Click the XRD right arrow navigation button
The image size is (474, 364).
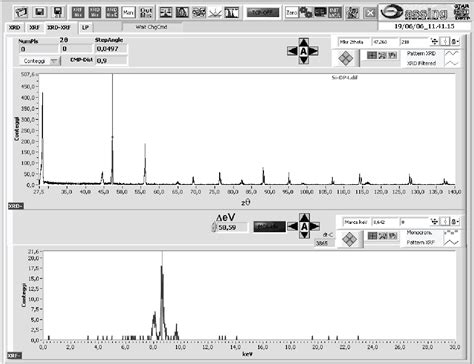pyautogui.click(x=314, y=51)
